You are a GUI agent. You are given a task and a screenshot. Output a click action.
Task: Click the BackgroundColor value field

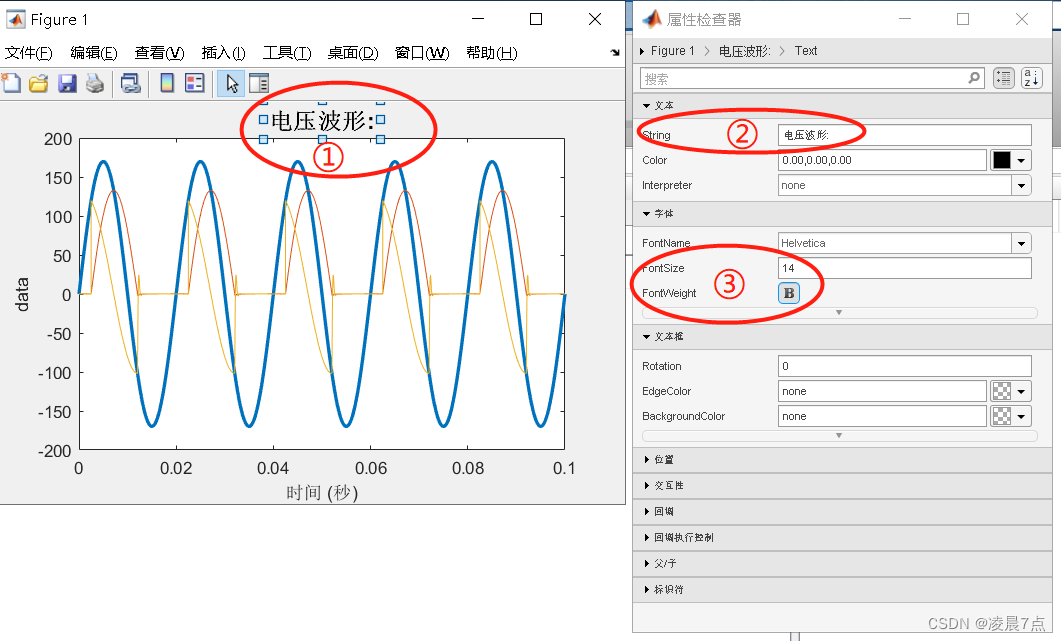[882, 416]
